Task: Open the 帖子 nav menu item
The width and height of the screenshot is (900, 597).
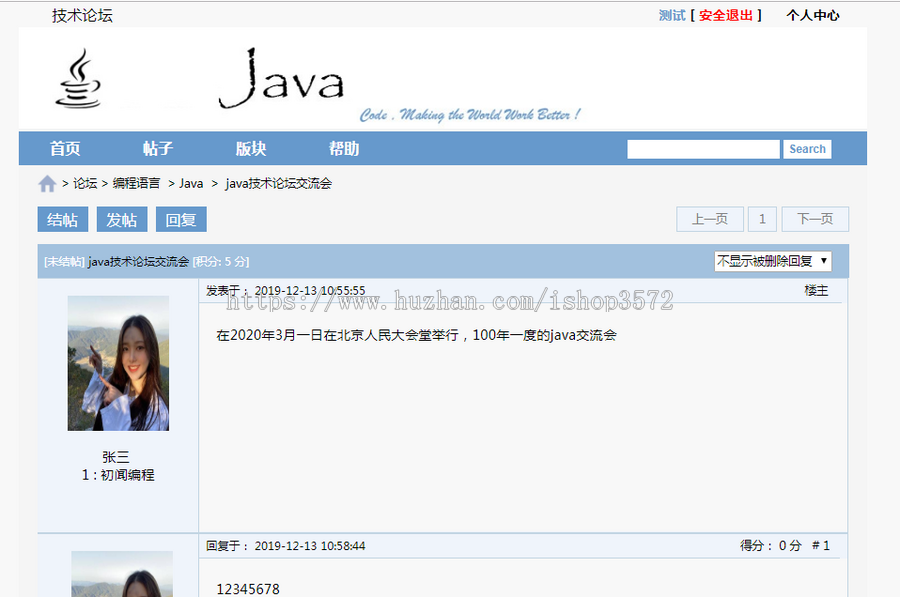Action: click(158, 149)
